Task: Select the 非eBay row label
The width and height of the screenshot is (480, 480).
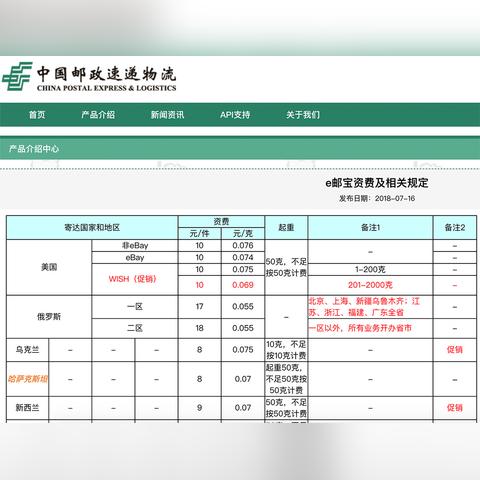Action: click(135, 246)
